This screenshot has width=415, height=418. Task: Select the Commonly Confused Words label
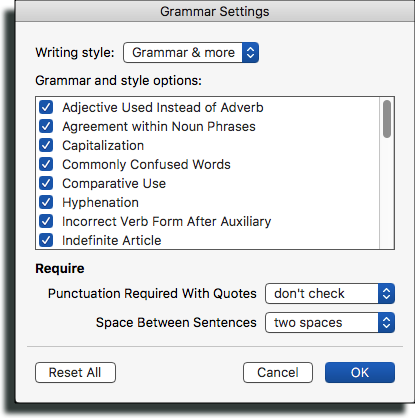(x=146, y=165)
